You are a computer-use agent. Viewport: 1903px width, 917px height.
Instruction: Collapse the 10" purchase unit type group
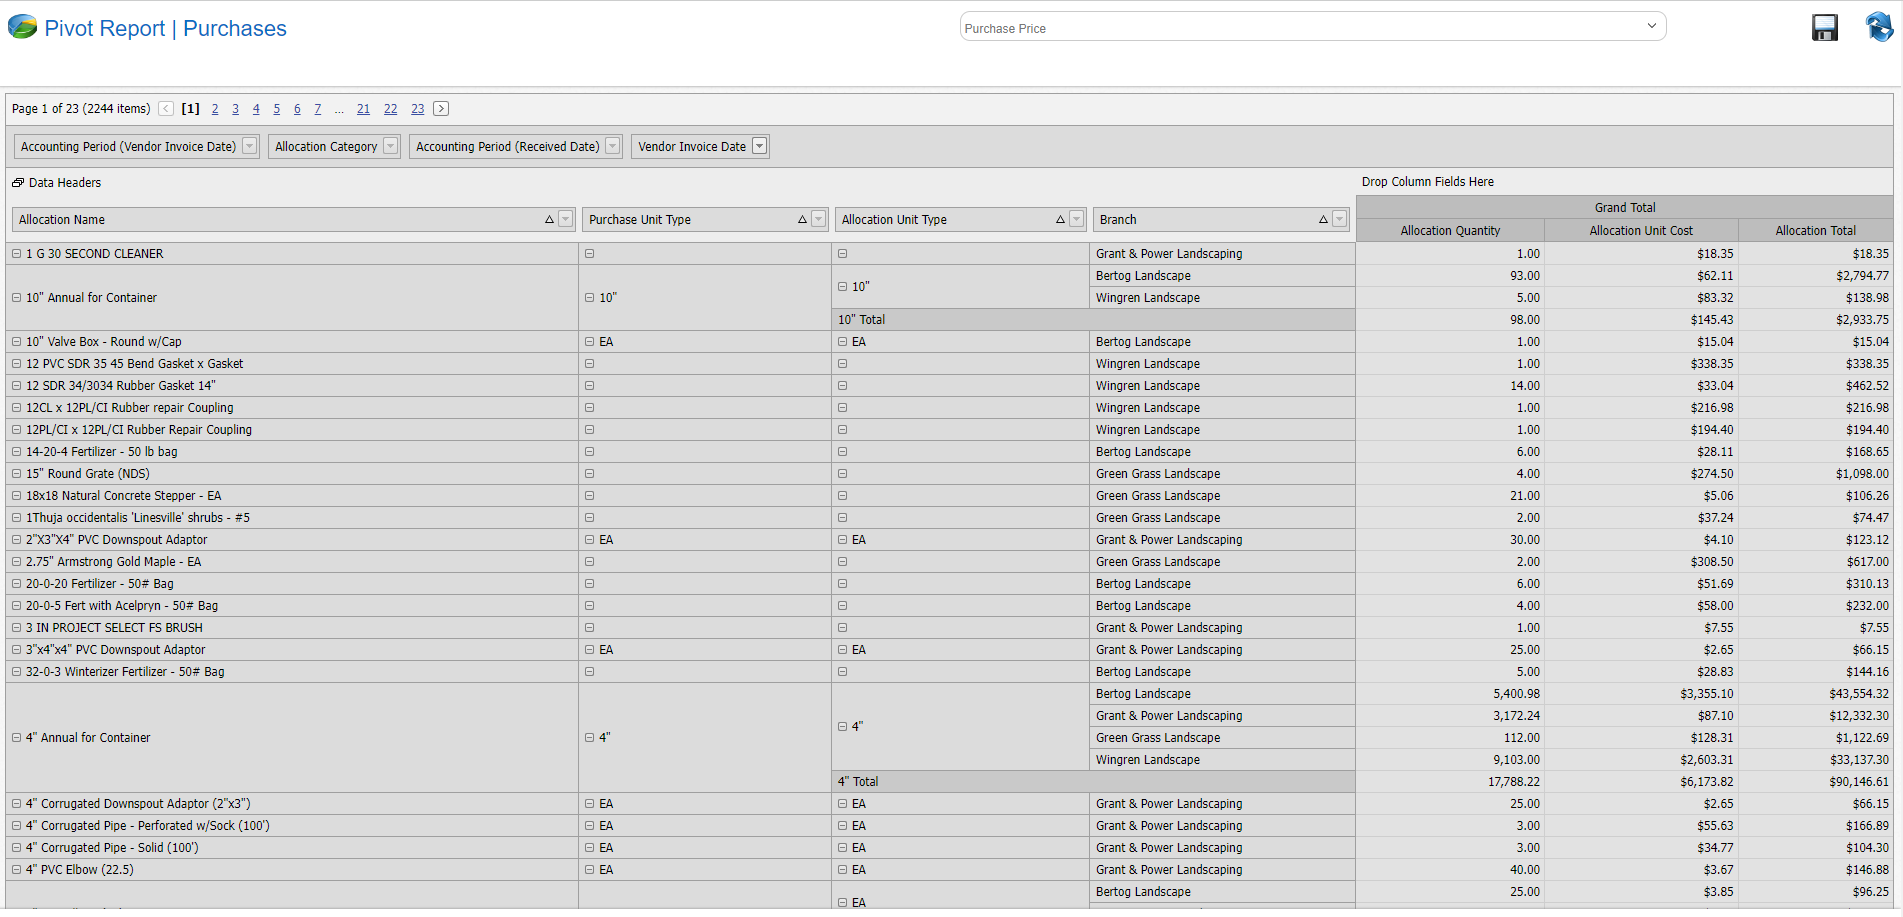[x=589, y=298]
